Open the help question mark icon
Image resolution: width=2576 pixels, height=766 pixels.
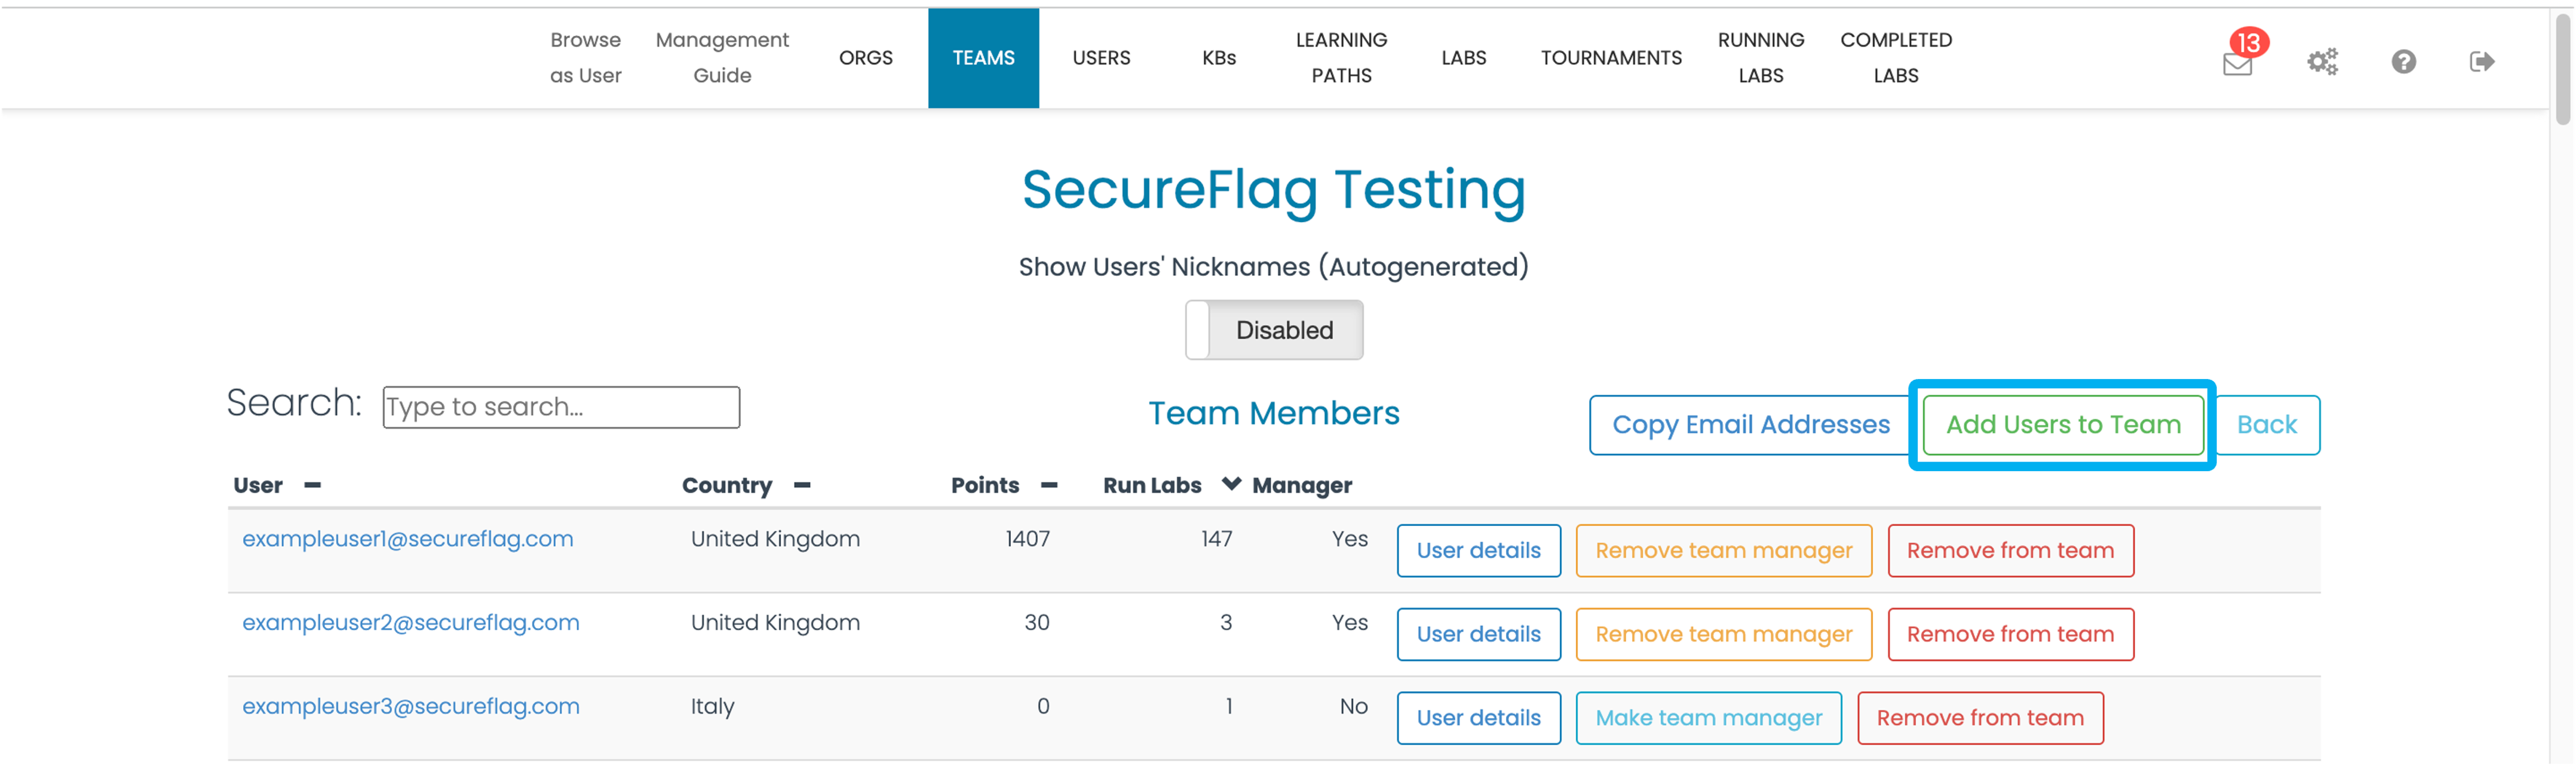2403,62
